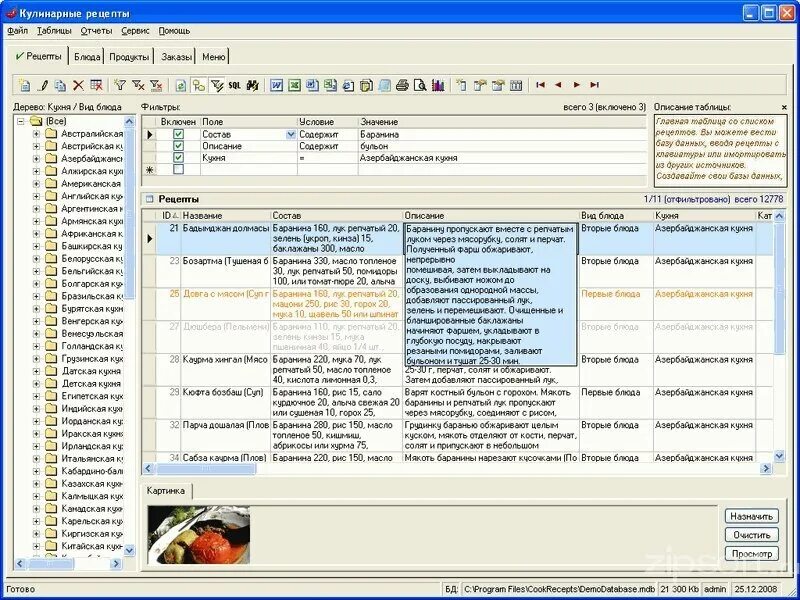Expand the Итальянская кухня tree node
Viewport: 800px width, 600px height.
[36, 459]
